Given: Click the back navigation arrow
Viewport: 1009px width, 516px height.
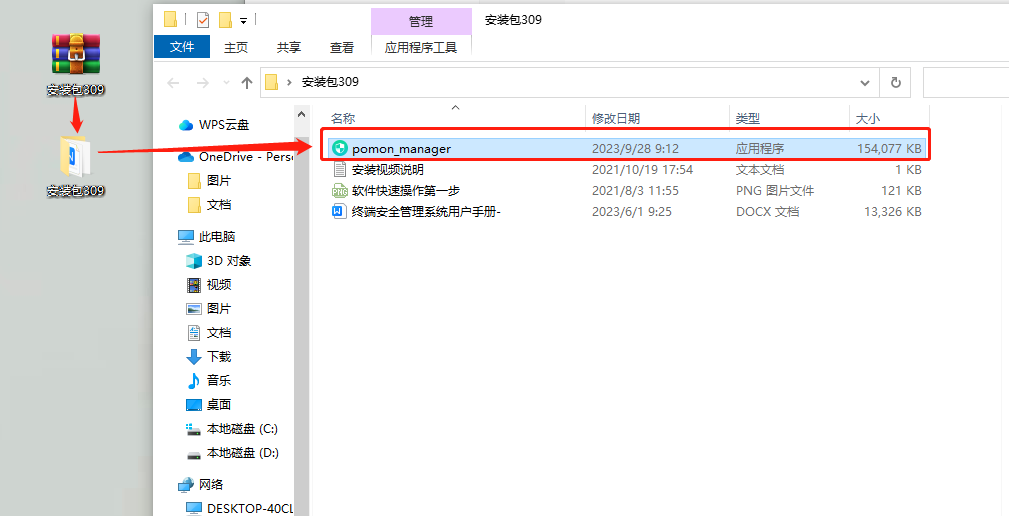Looking at the screenshot, I should click(x=172, y=82).
